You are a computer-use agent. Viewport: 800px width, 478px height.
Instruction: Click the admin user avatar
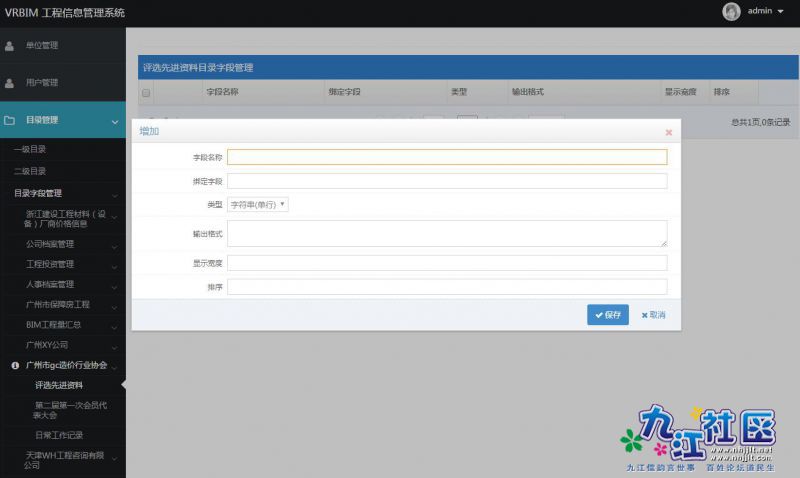click(731, 11)
